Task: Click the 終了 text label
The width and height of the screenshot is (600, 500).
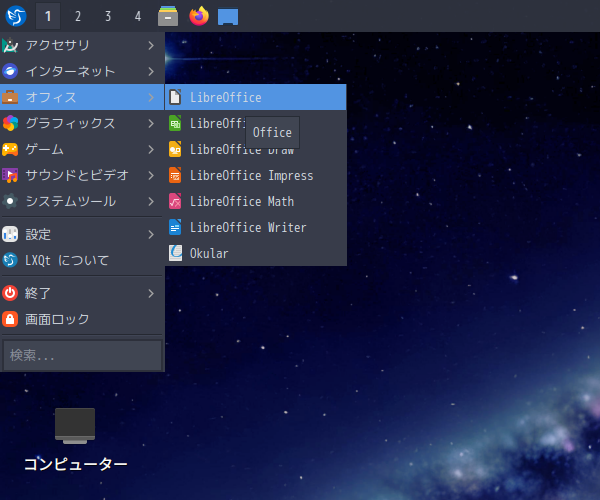Action: pos(38,293)
